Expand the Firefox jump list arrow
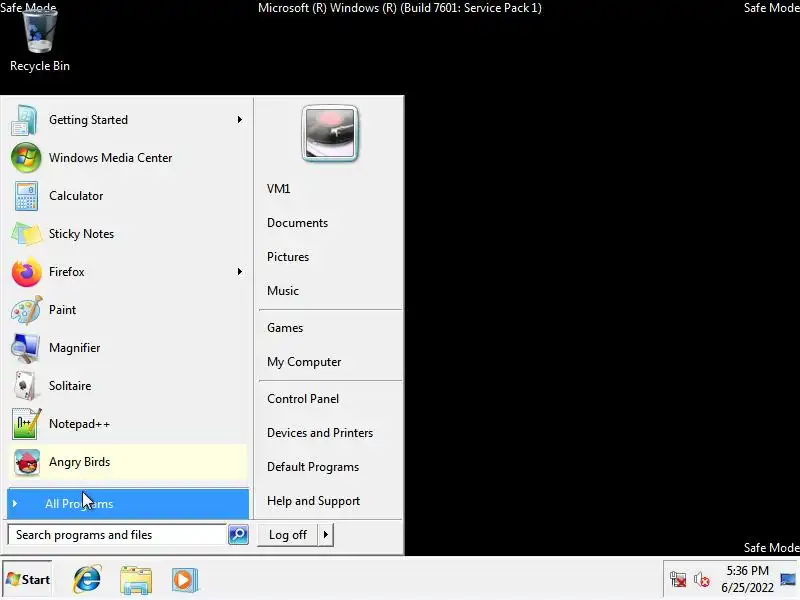 tap(239, 272)
